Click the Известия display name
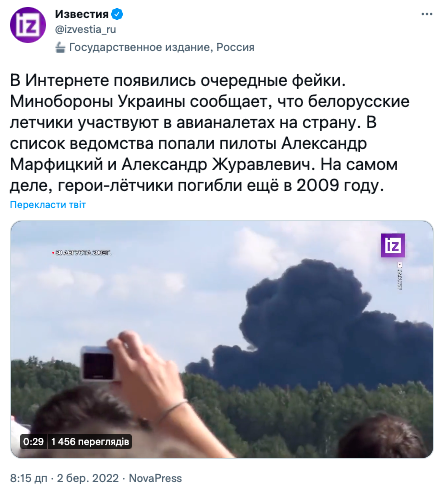Viewport: 446px width, 493px height. [x=82, y=14]
